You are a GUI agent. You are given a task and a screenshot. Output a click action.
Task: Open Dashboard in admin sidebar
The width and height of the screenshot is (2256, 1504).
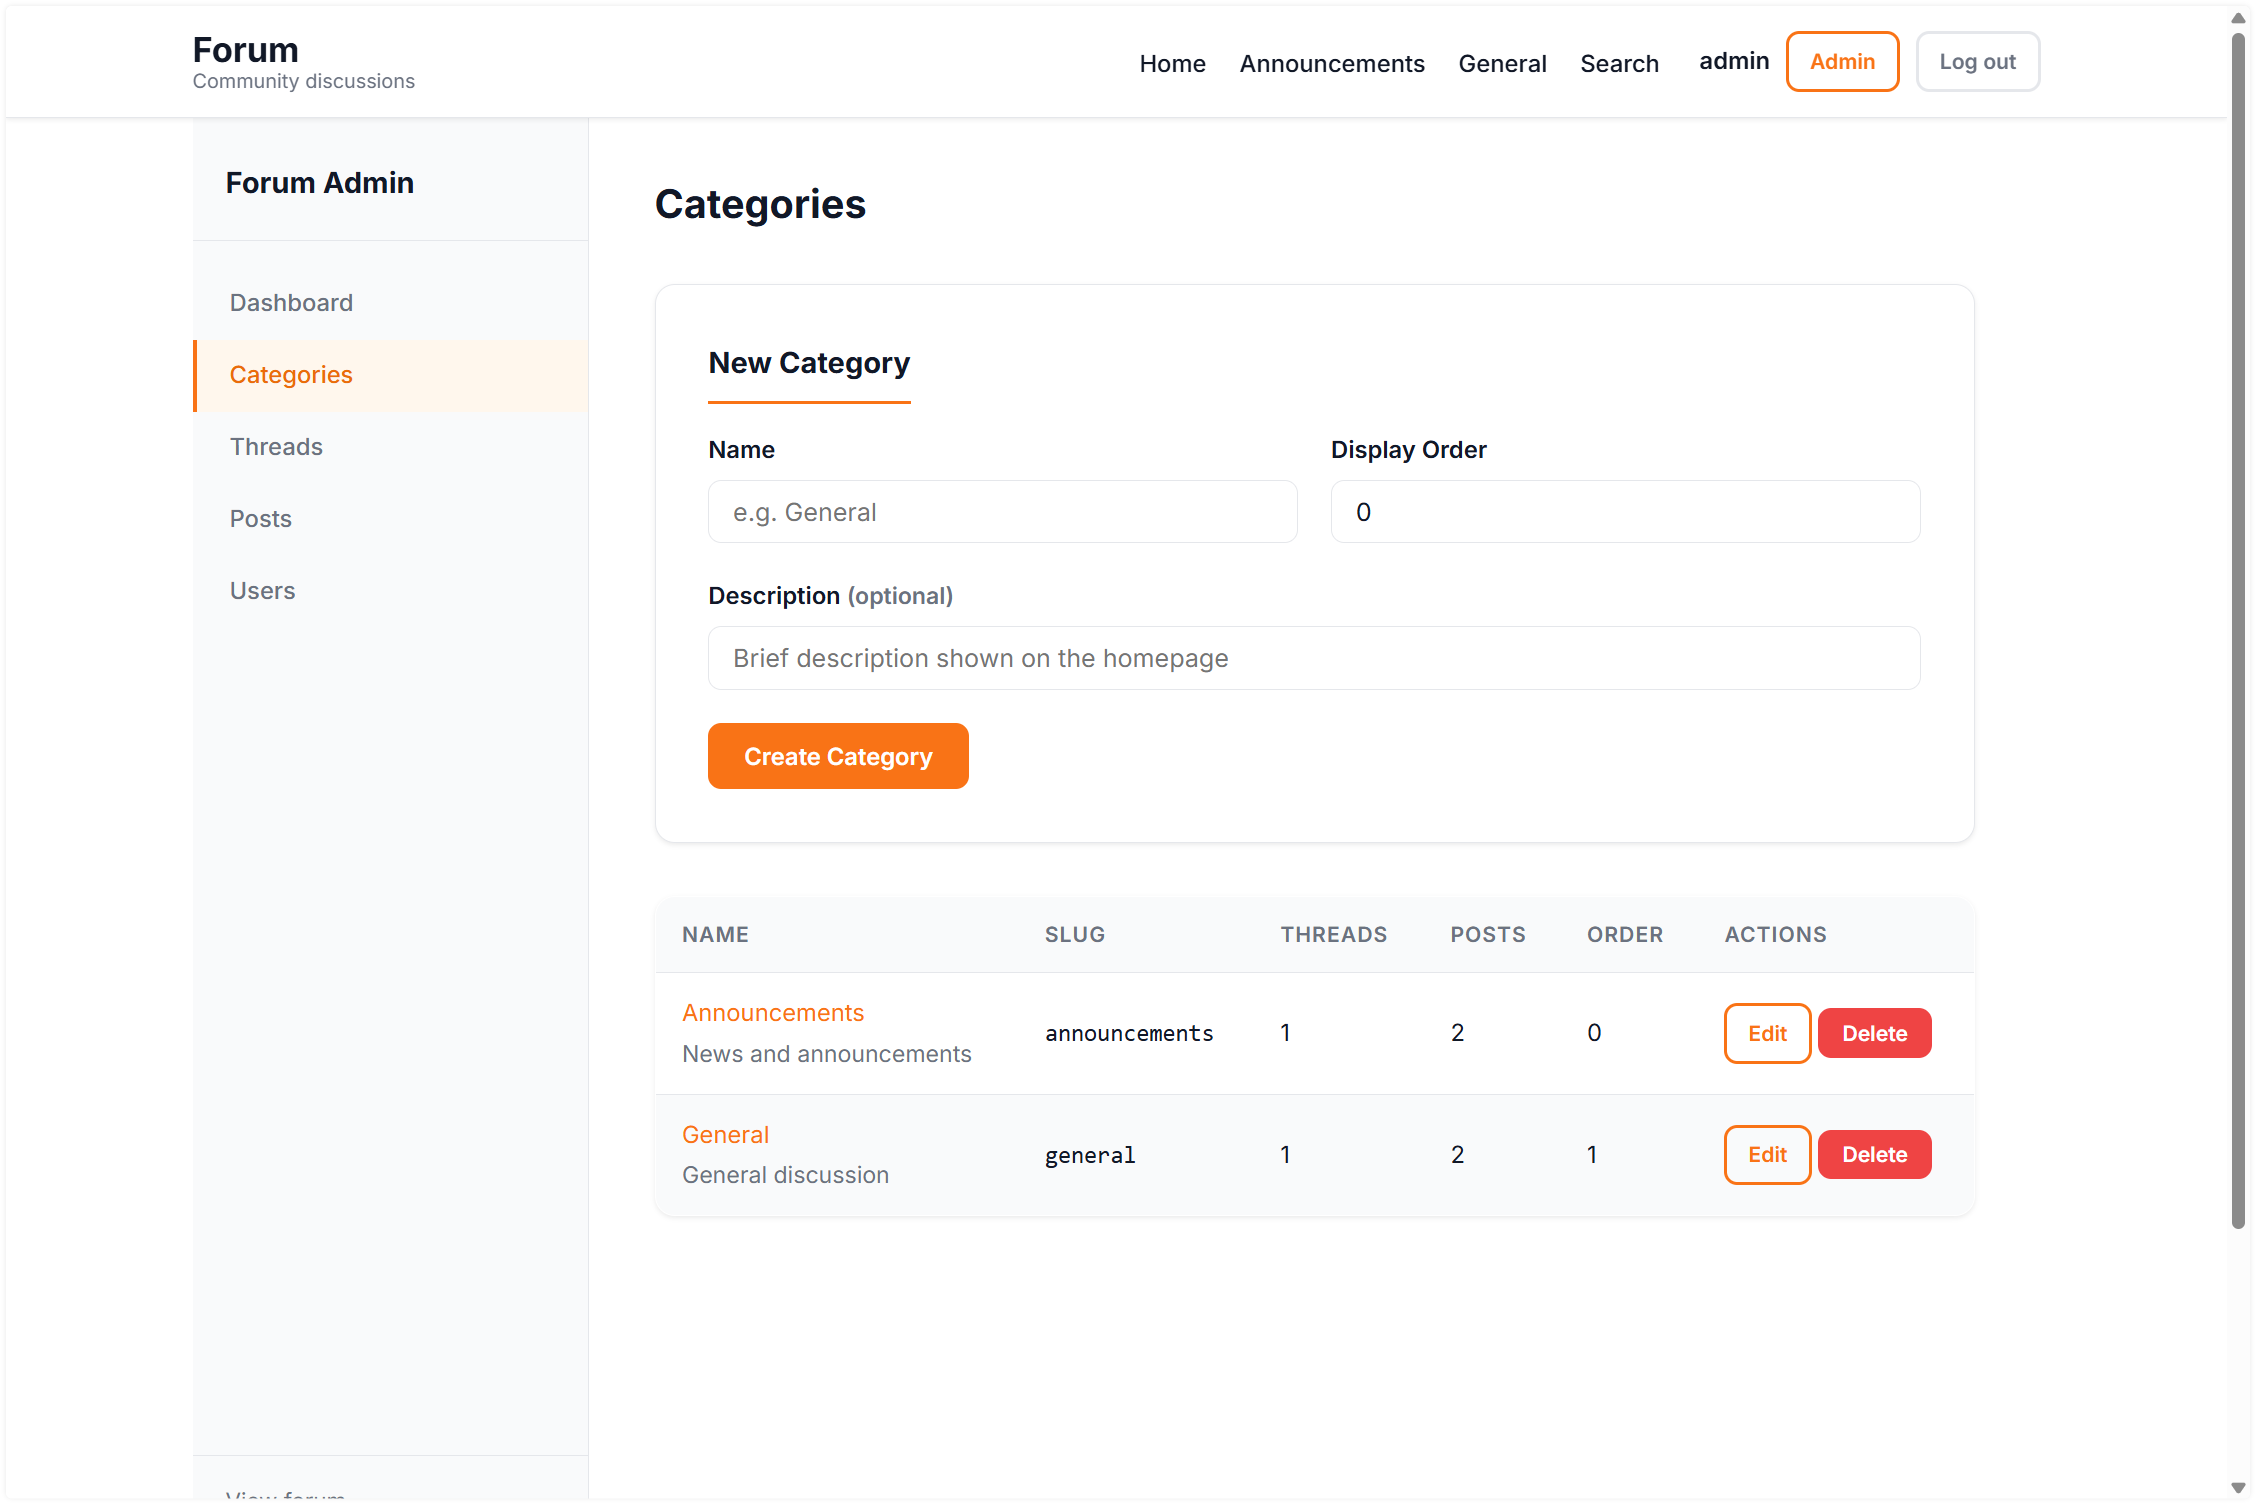coord(291,303)
